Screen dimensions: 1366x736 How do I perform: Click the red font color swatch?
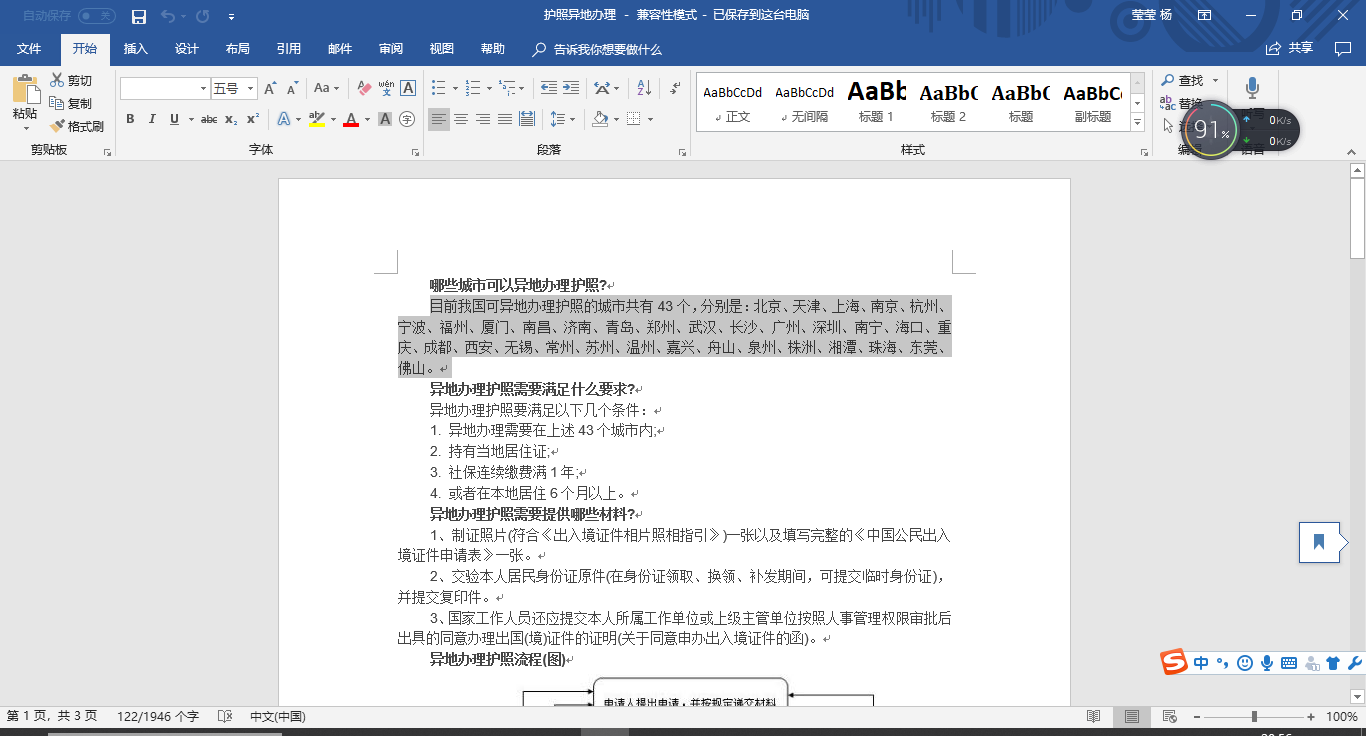[351, 119]
